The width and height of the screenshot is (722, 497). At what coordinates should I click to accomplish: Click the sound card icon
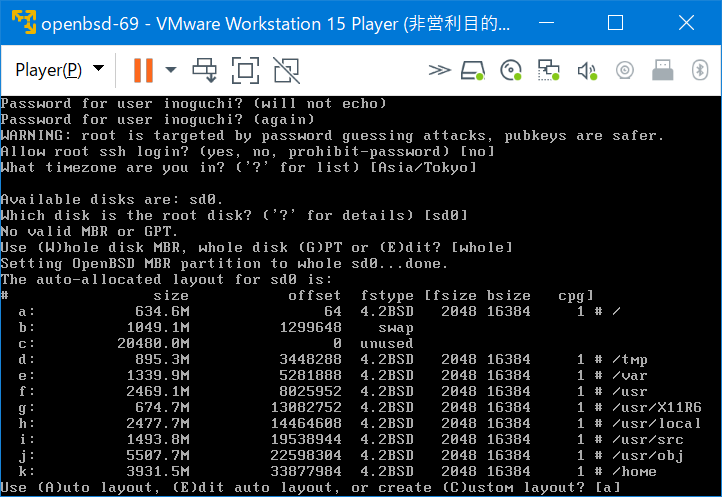point(587,70)
